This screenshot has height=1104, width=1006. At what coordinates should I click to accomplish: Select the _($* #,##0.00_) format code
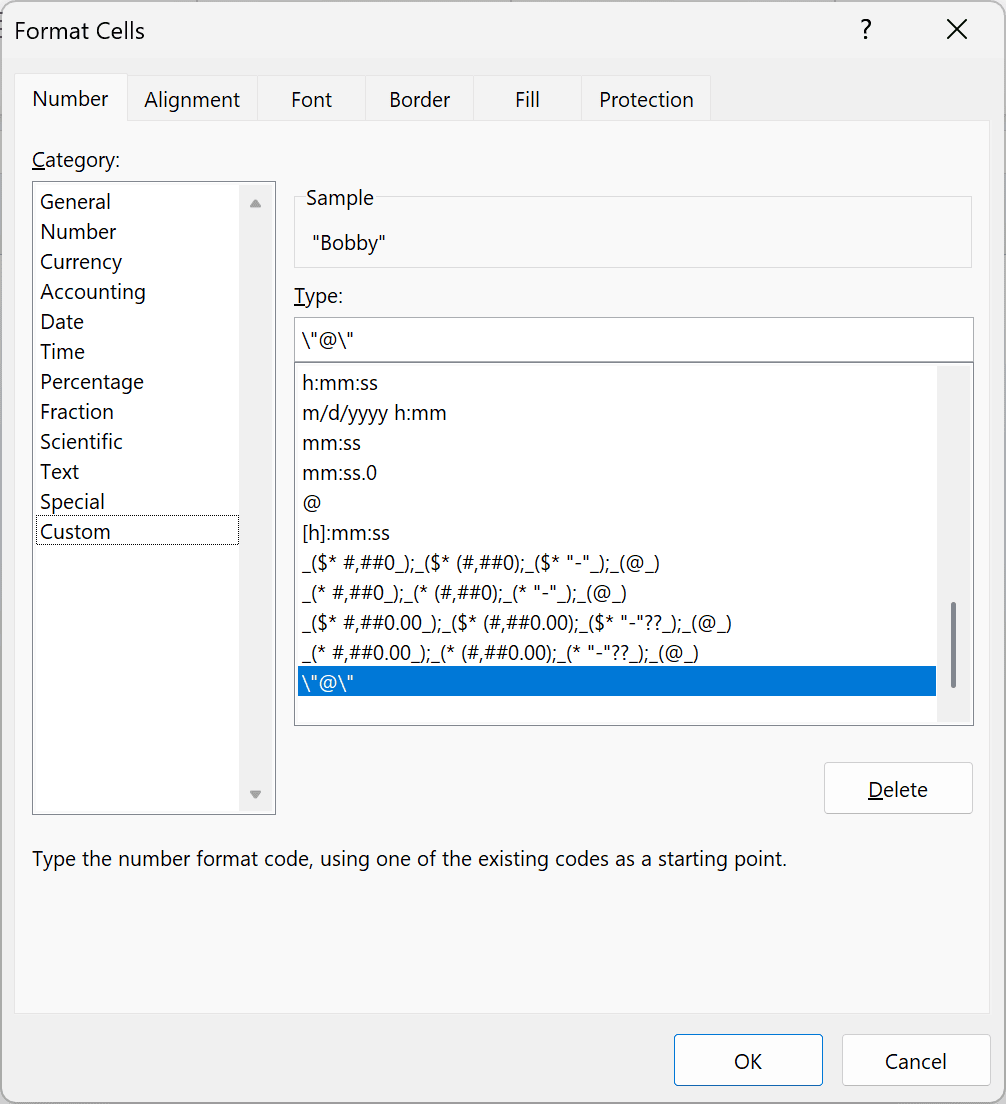pyautogui.click(x=617, y=623)
